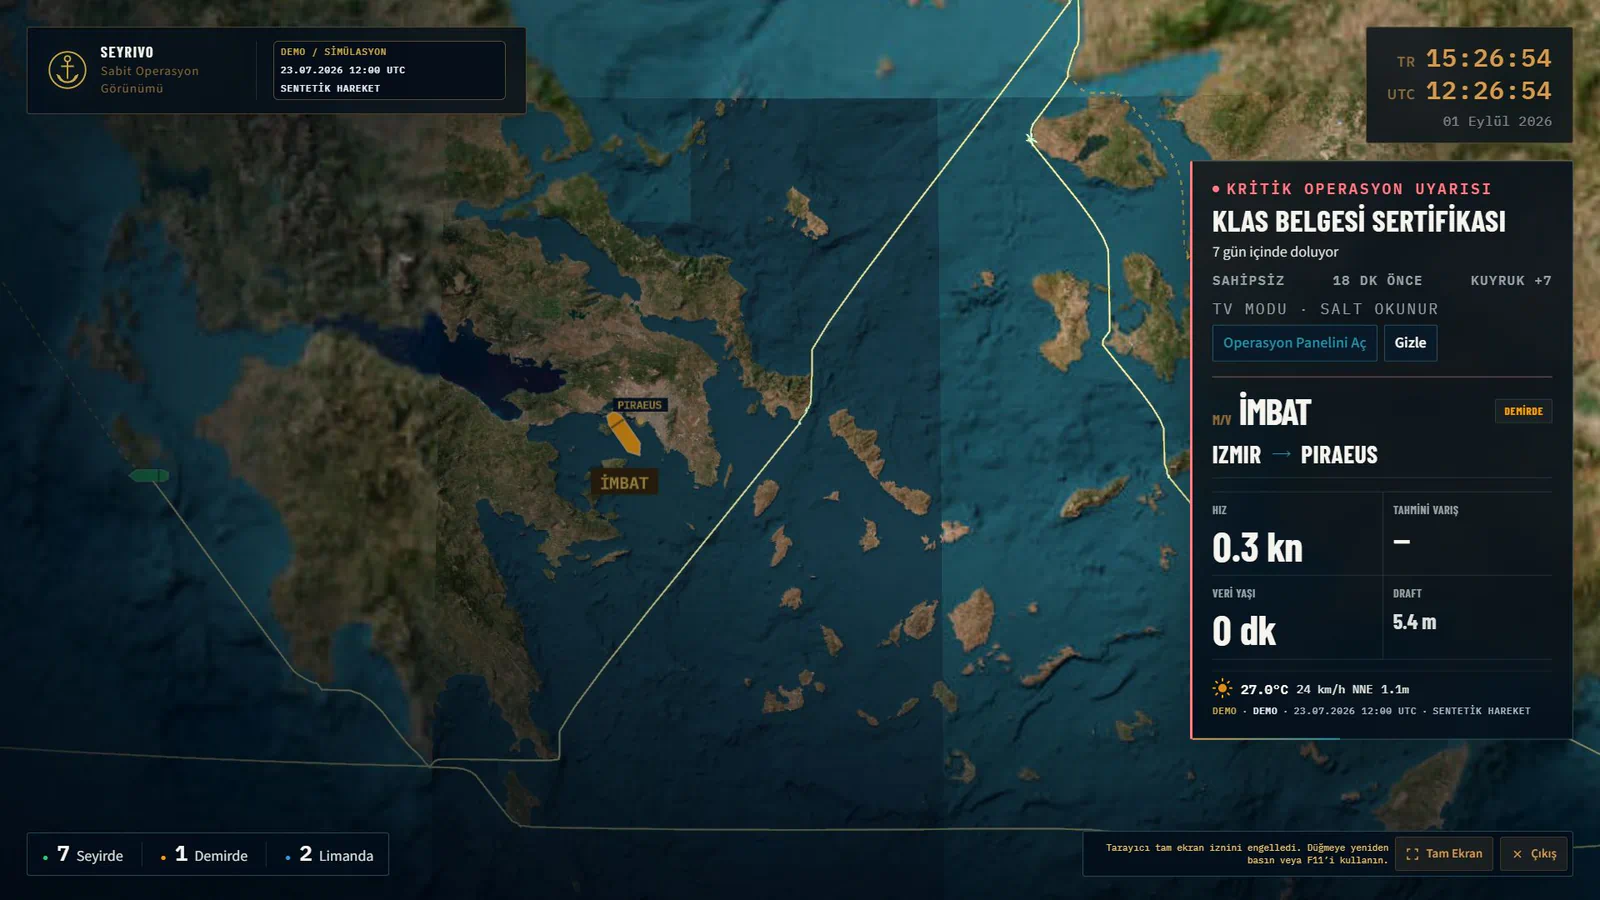Hide the alert with Gizle button

[x=1410, y=343]
